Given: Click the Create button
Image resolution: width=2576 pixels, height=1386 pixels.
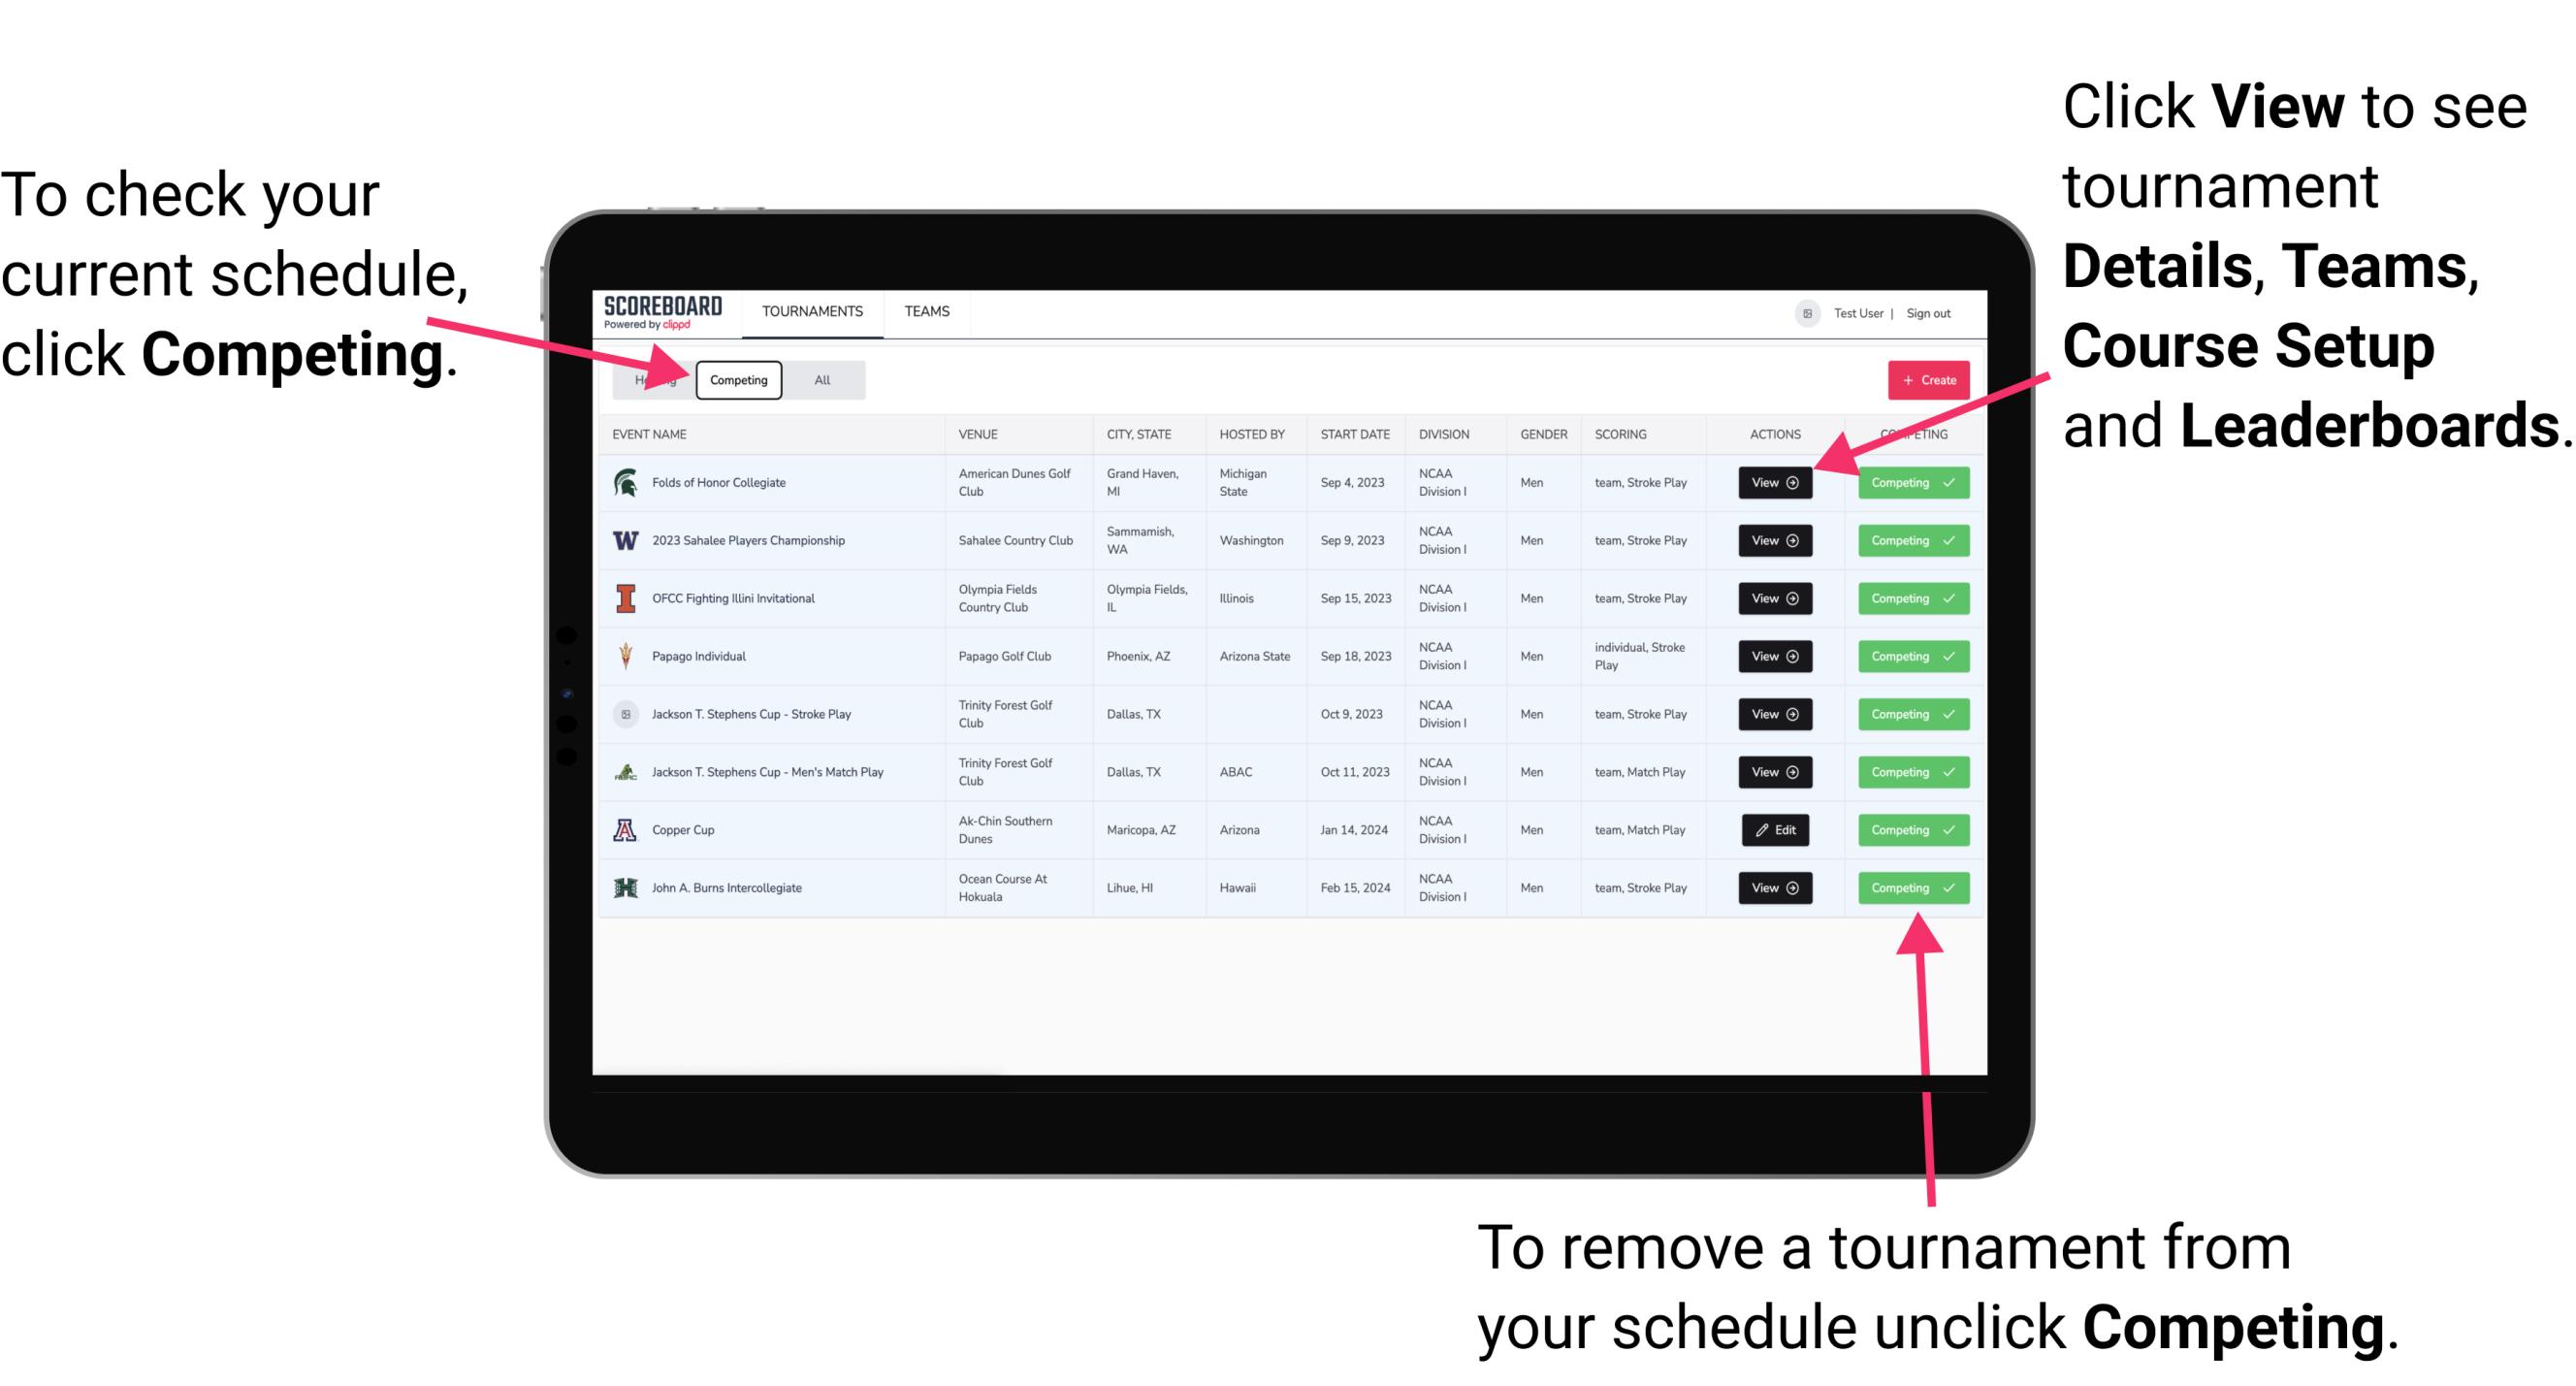Looking at the screenshot, I should (x=1924, y=379).
